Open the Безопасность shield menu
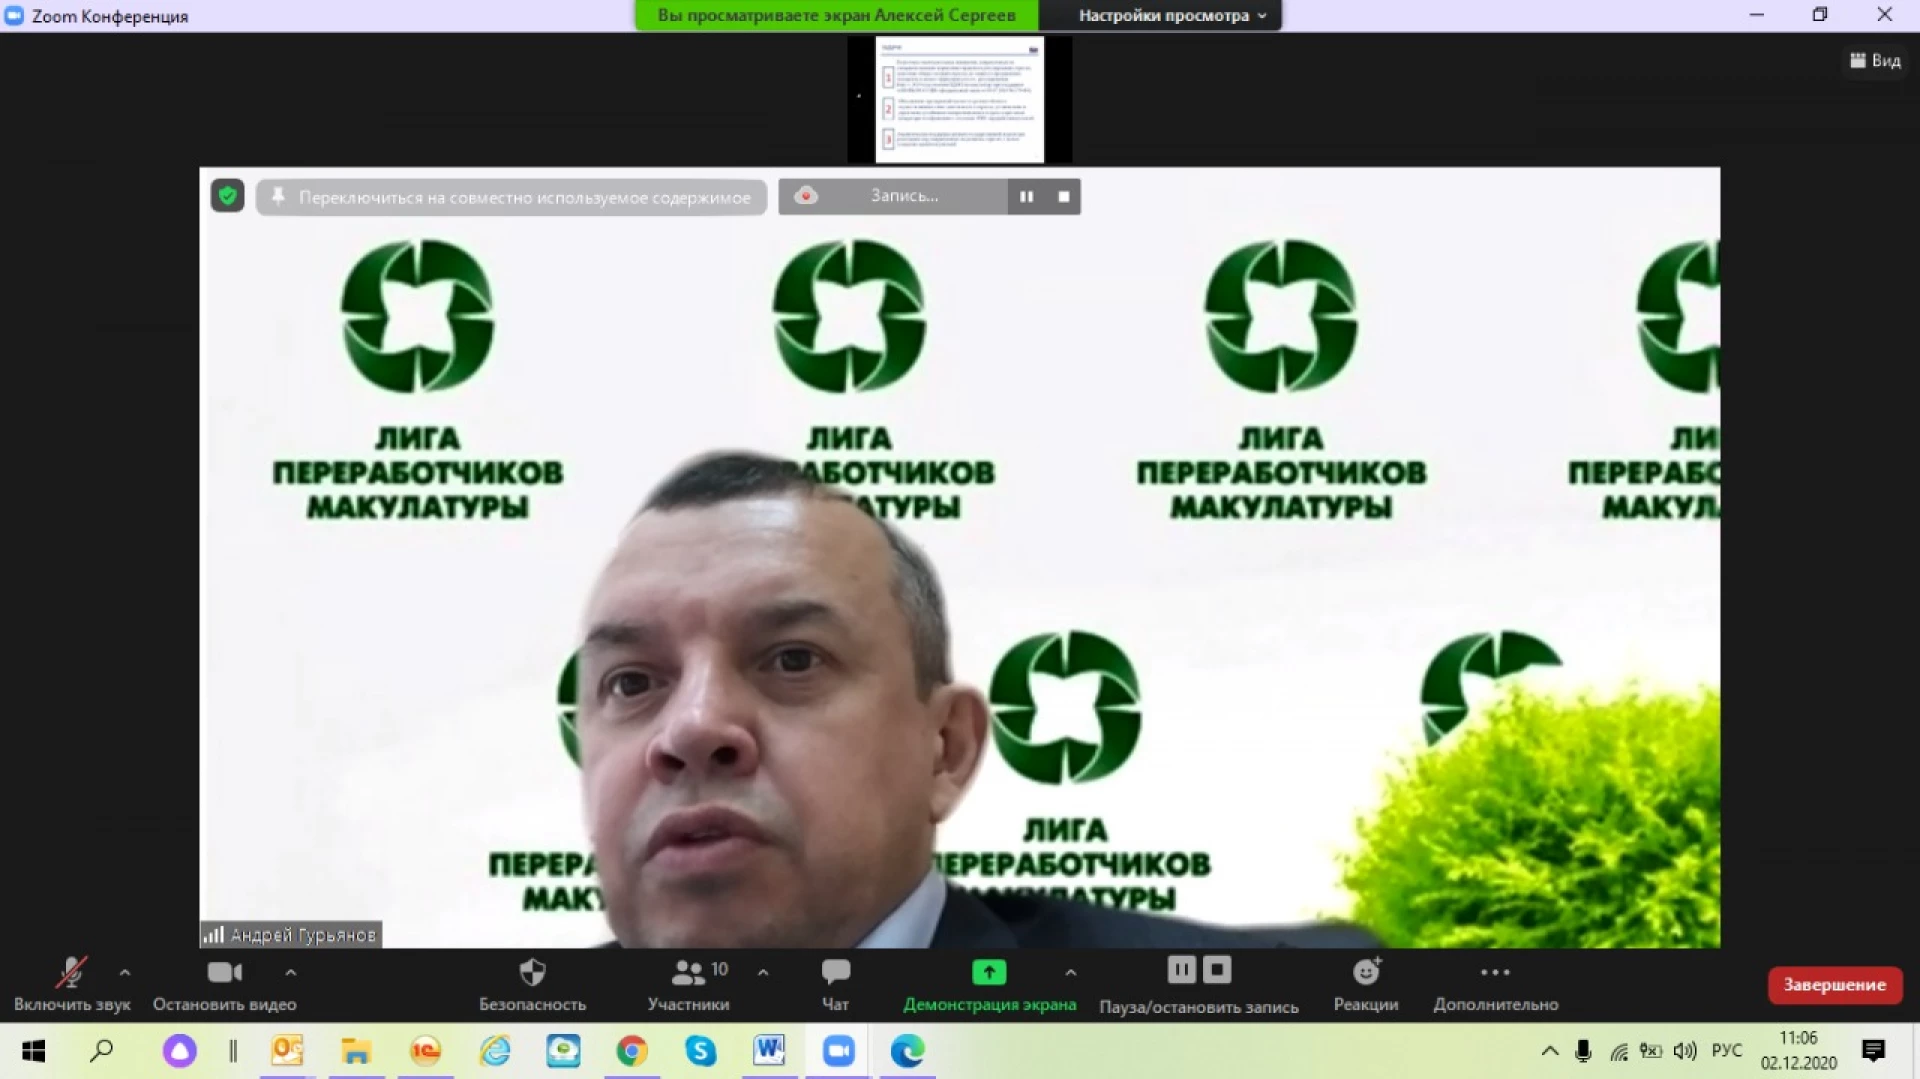This screenshot has width=1920, height=1079. tap(532, 985)
